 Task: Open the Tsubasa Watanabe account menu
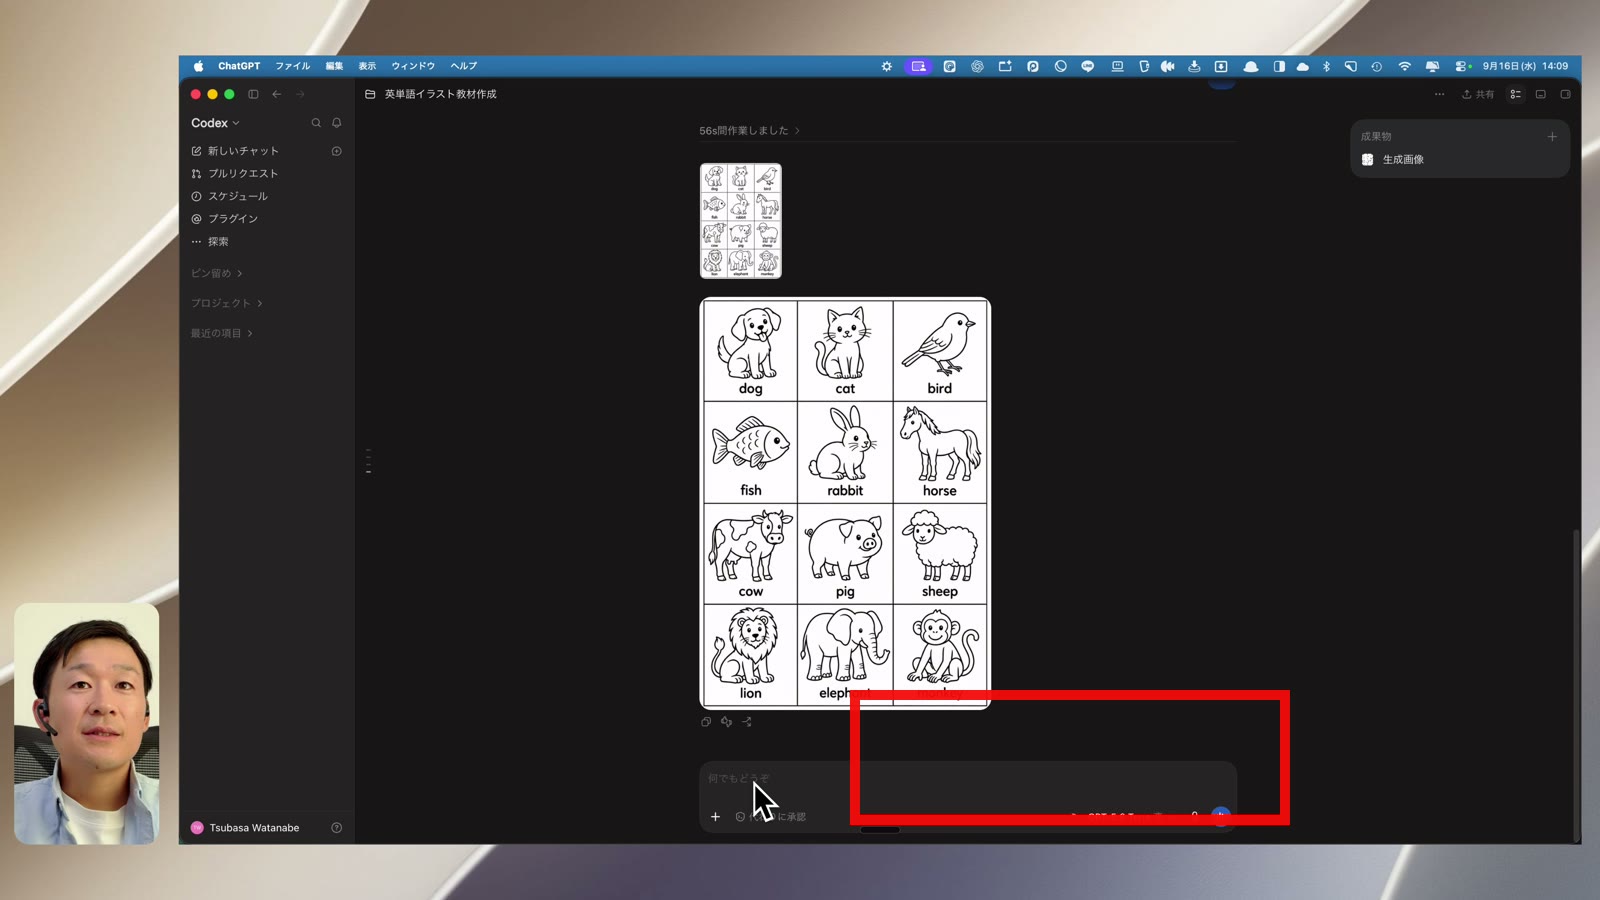click(x=246, y=828)
